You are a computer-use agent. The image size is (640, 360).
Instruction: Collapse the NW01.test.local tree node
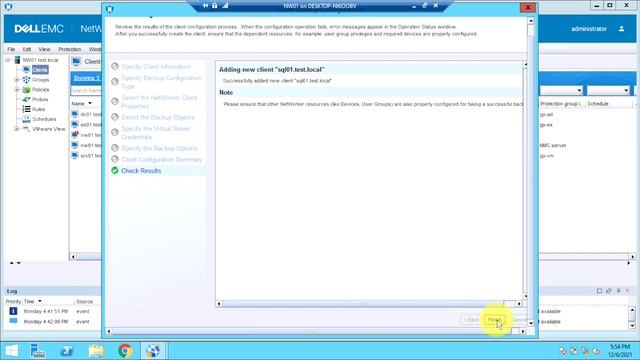pos(8,60)
